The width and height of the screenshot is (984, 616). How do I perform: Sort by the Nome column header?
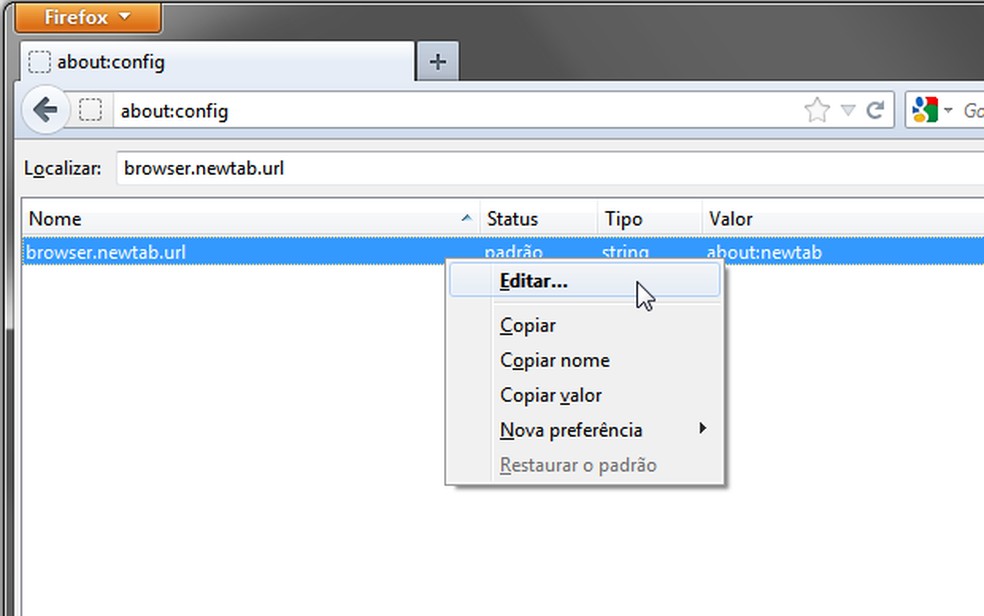(251, 218)
